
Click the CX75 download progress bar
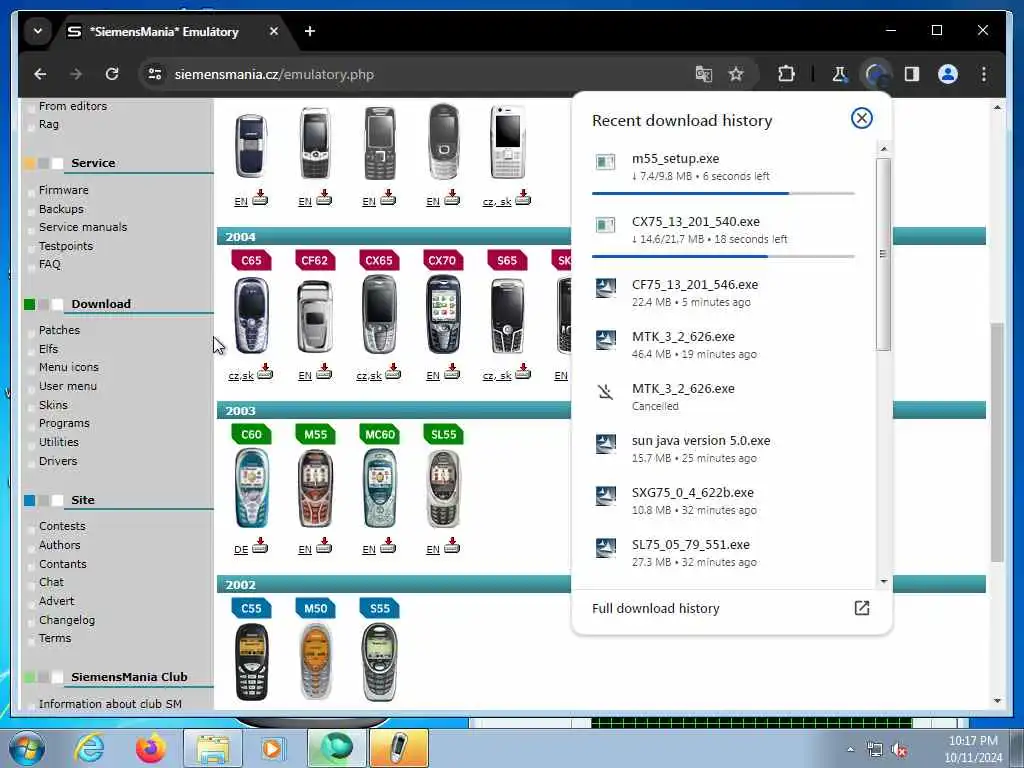point(723,257)
